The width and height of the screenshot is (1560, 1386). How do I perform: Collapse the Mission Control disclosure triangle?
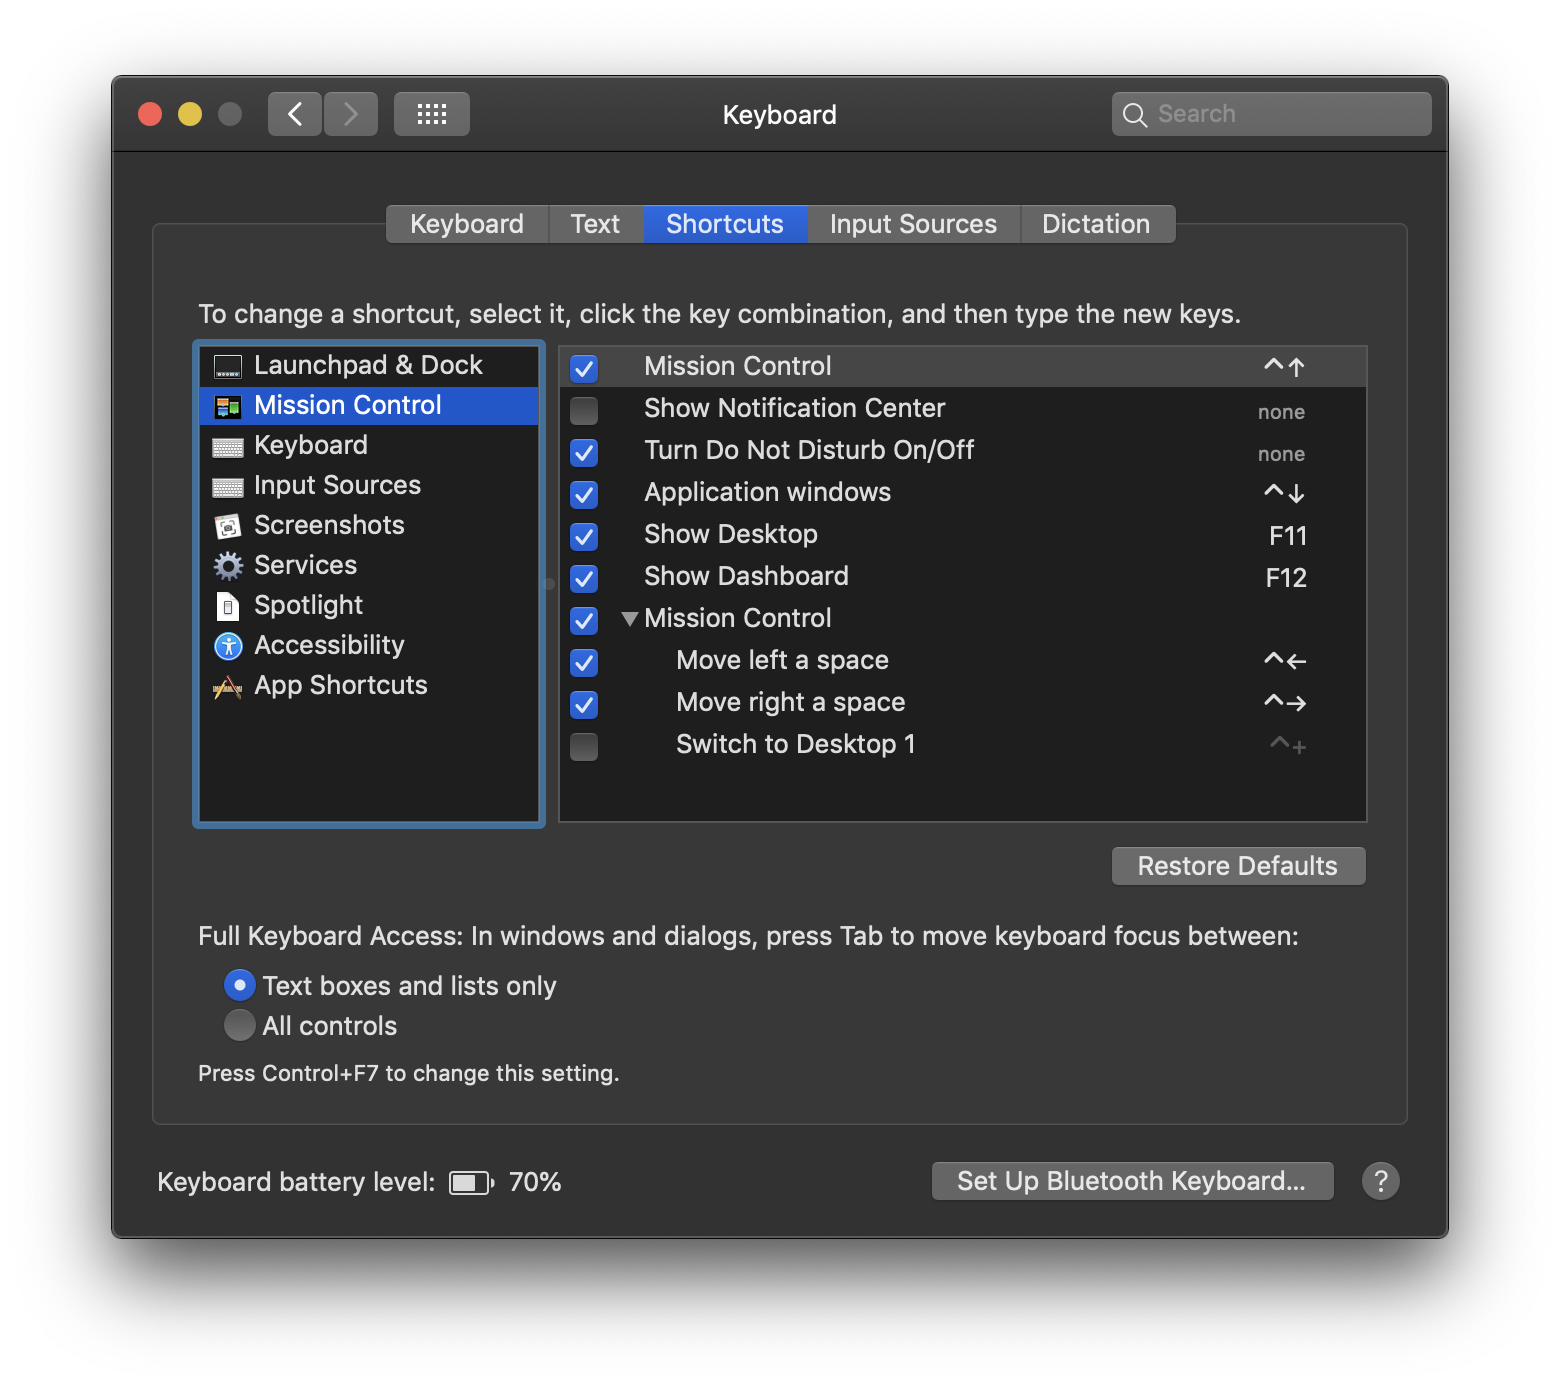(x=629, y=619)
